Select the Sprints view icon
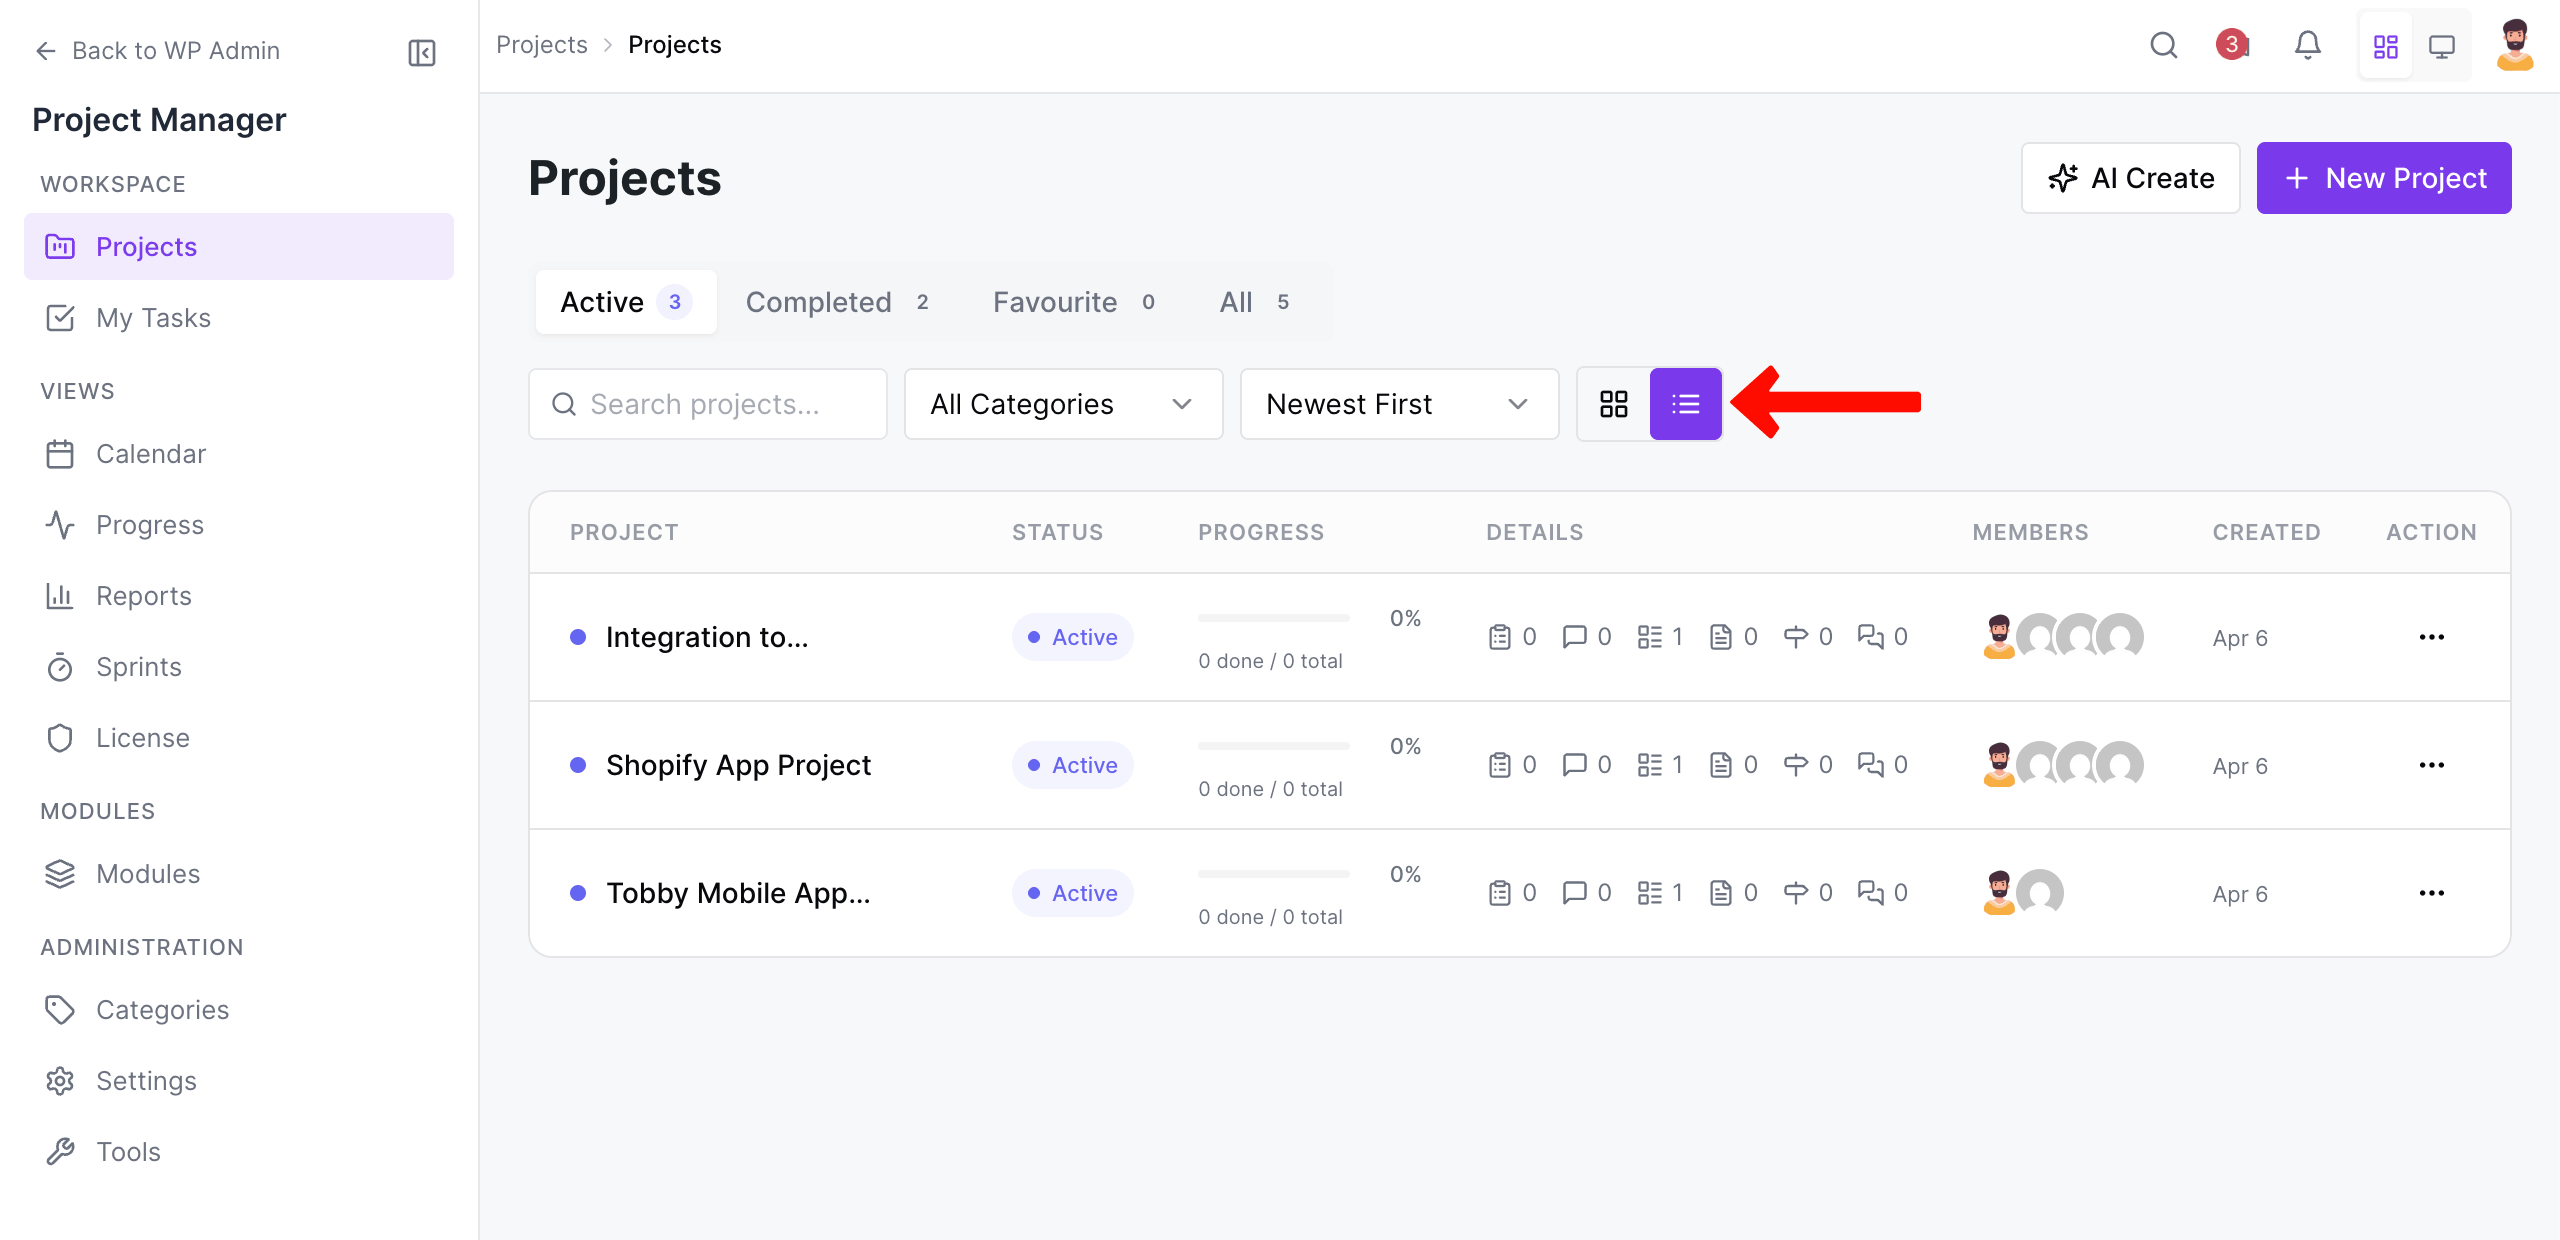 click(x=61, y=667)
